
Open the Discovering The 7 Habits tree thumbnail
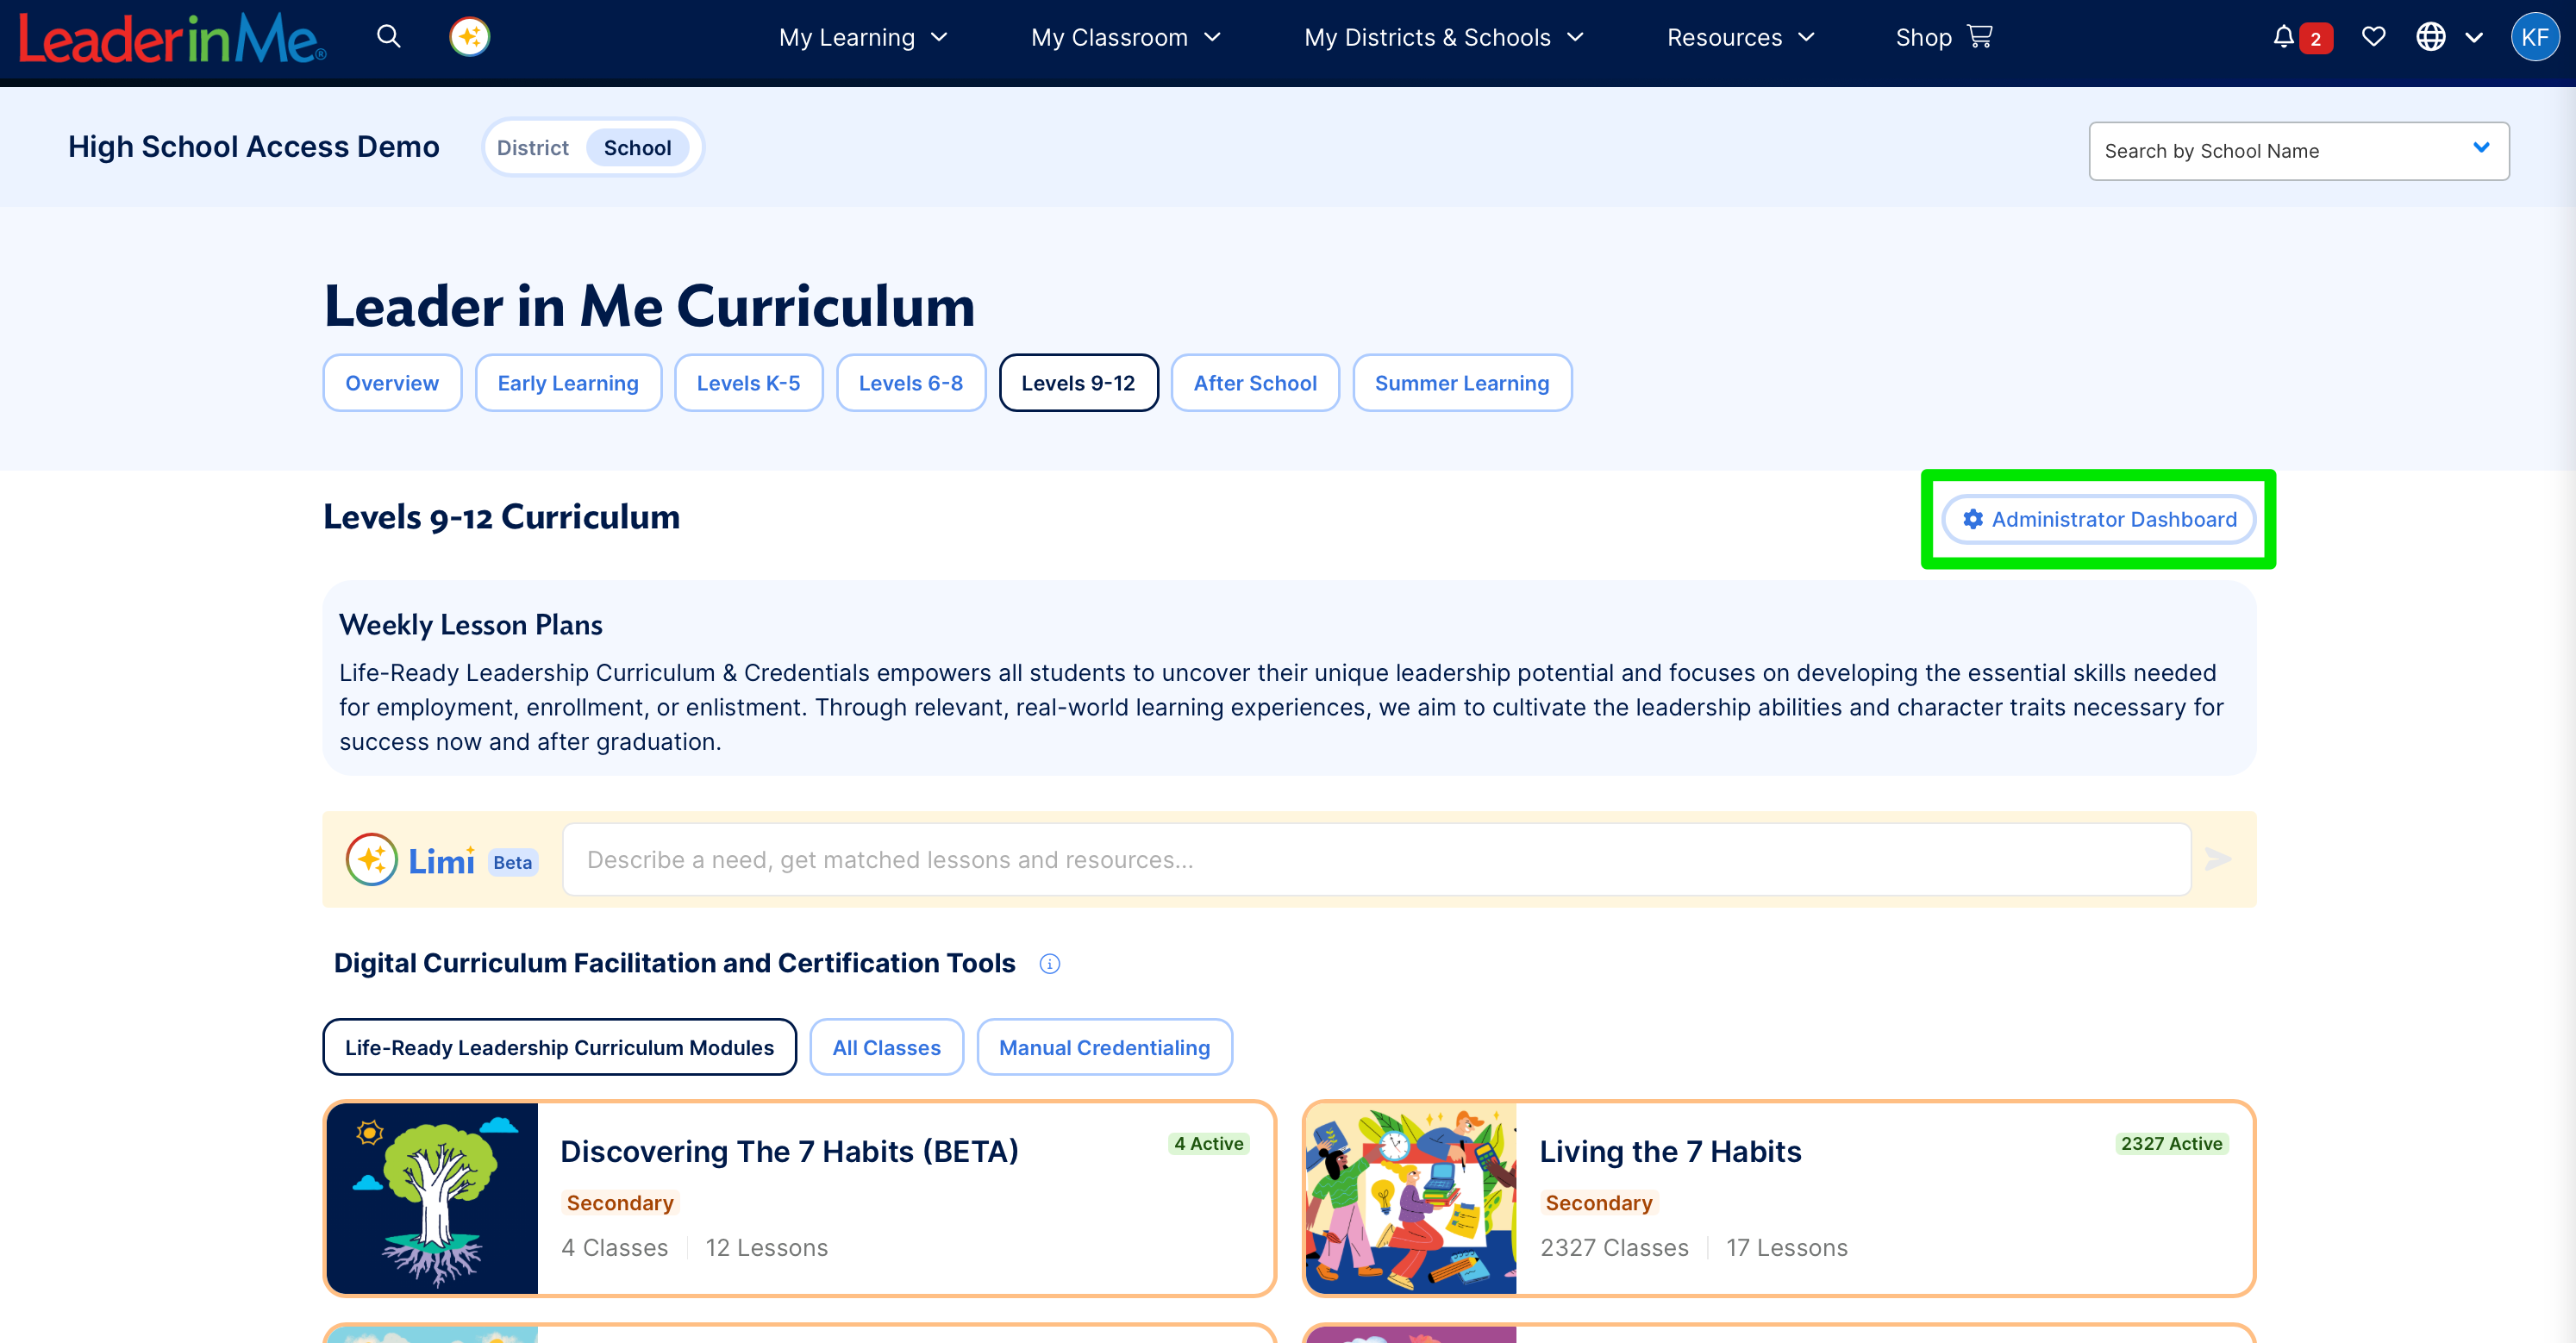(x=432, y=1198)
